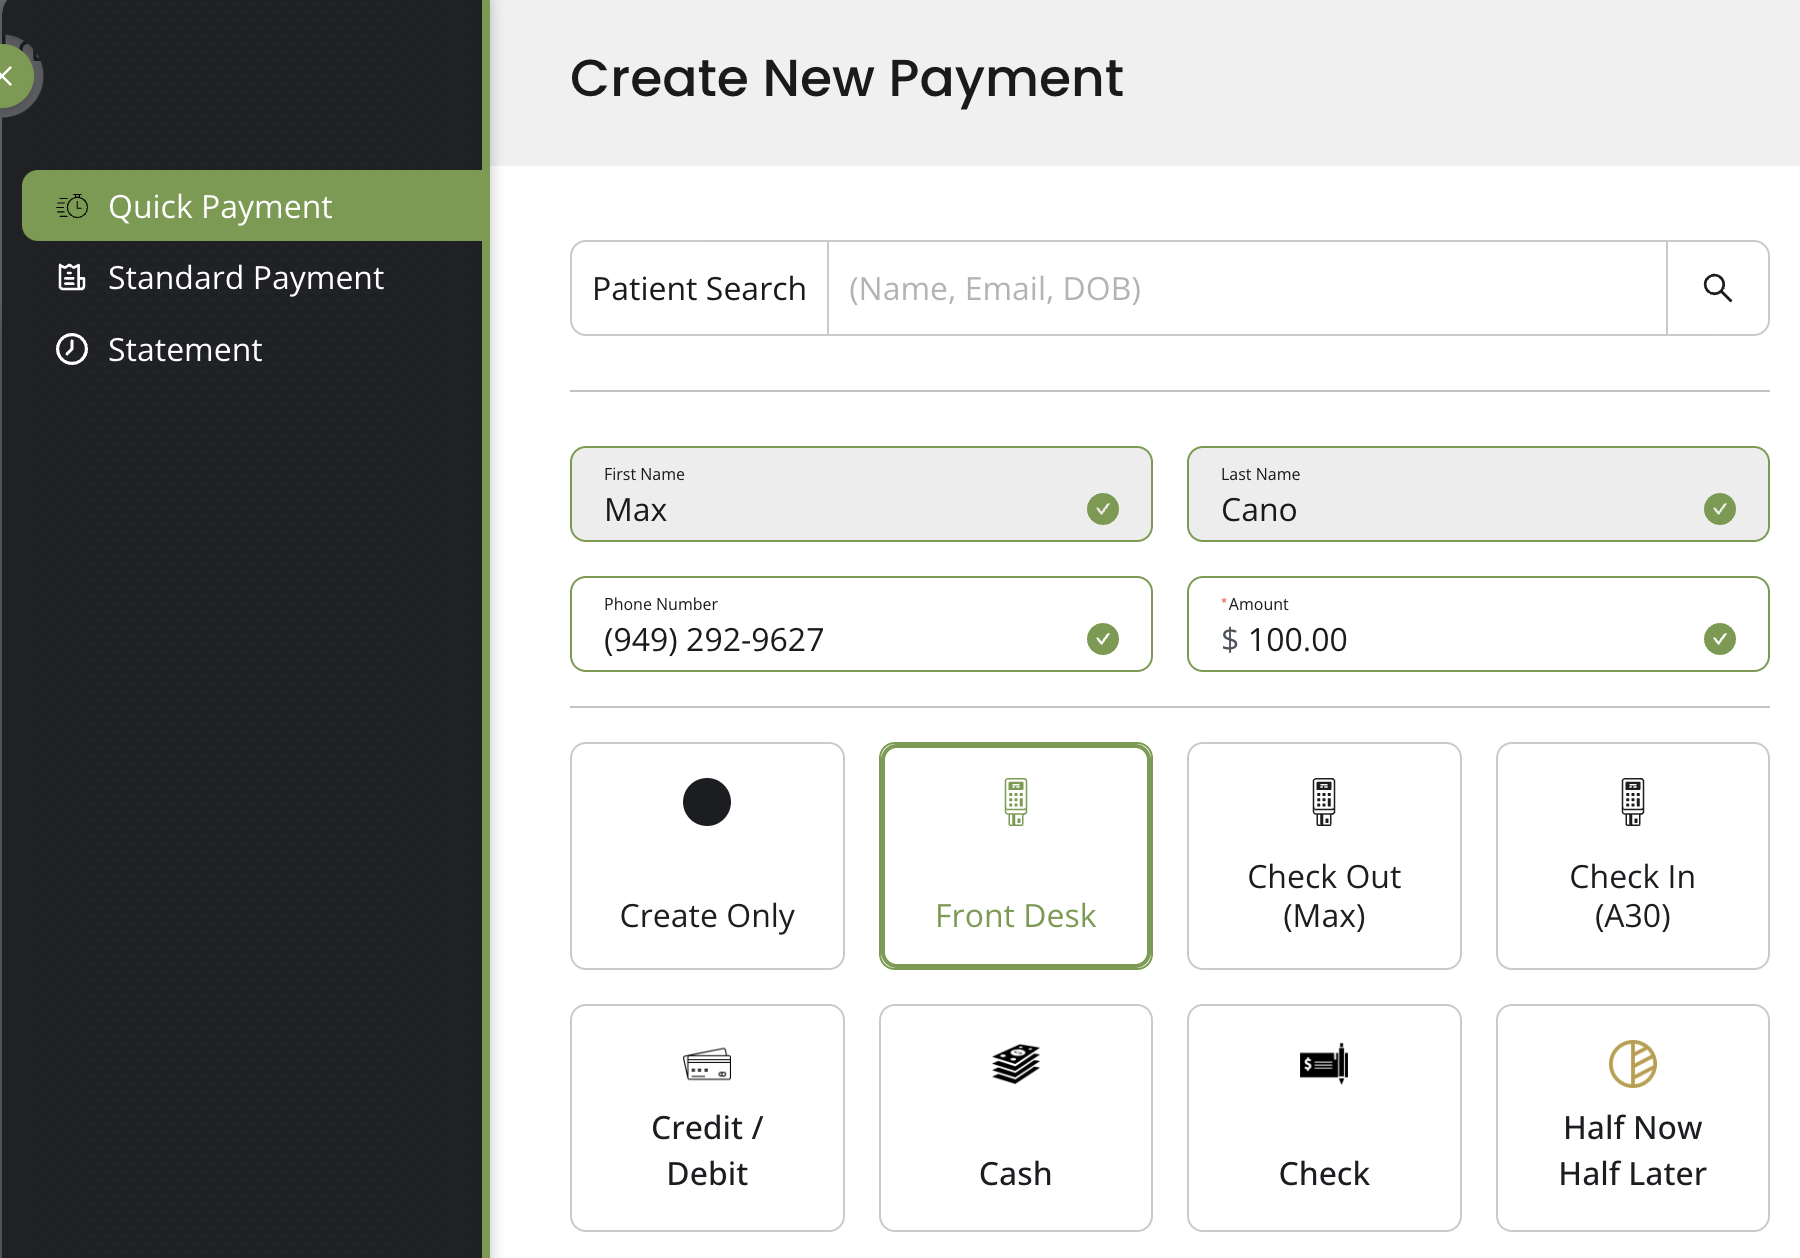The image size is (1800, 1258).
Task: Click the pen-and-check icon on Check tile
Action: click(x=1323, y=1064)
